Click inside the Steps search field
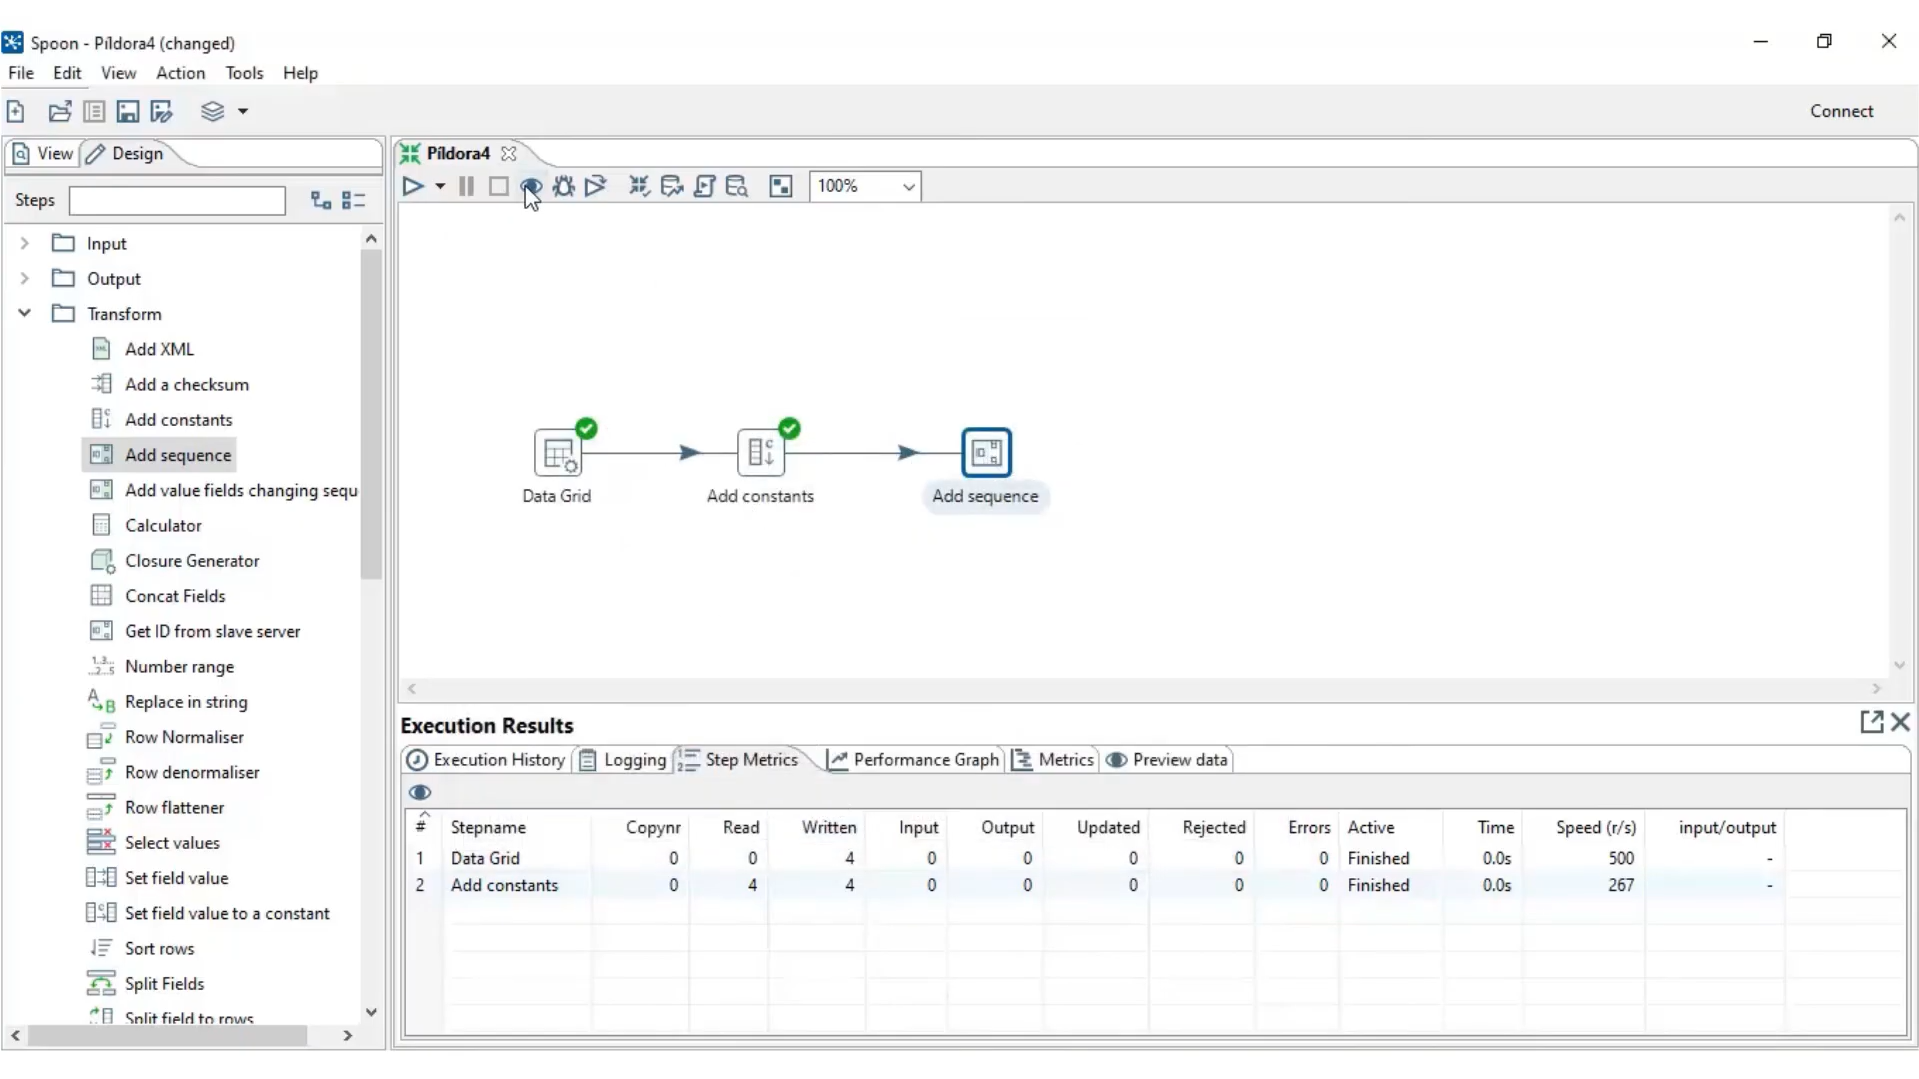This screenshot has height=1079, width=1919. tap(176, 200)
